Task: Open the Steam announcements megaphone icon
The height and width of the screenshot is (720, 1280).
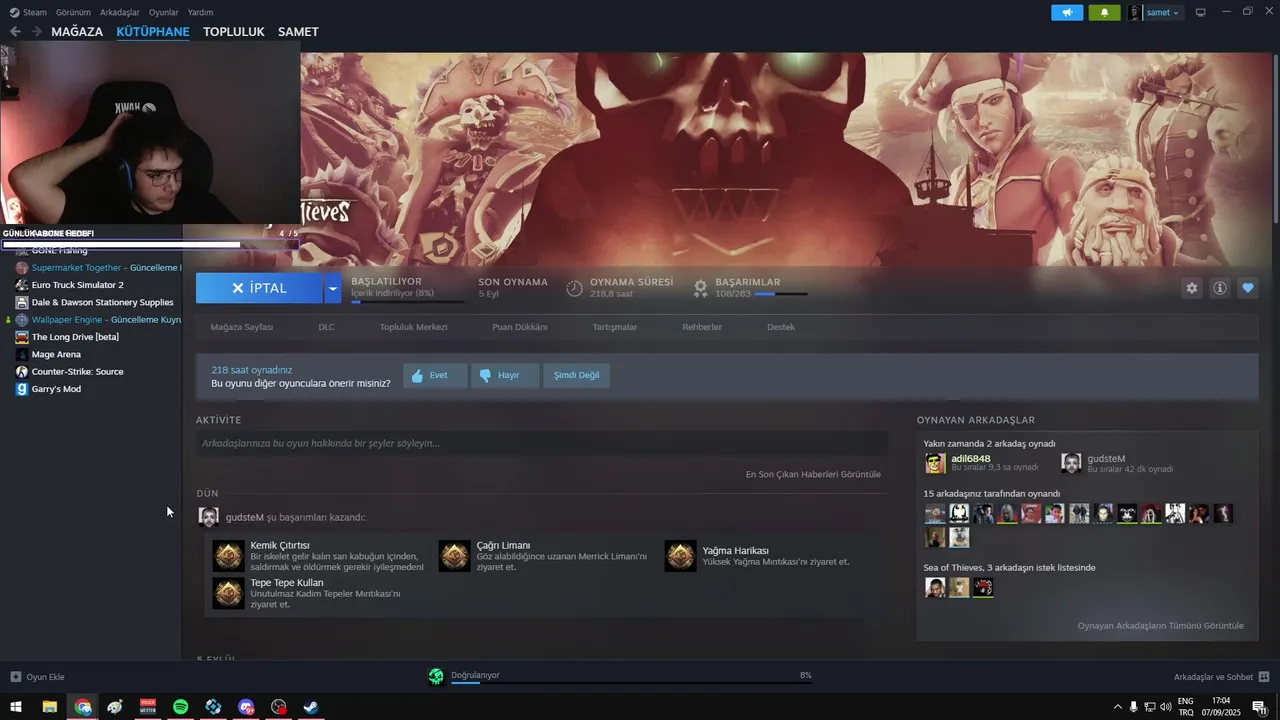Action: click(1067, 13)
